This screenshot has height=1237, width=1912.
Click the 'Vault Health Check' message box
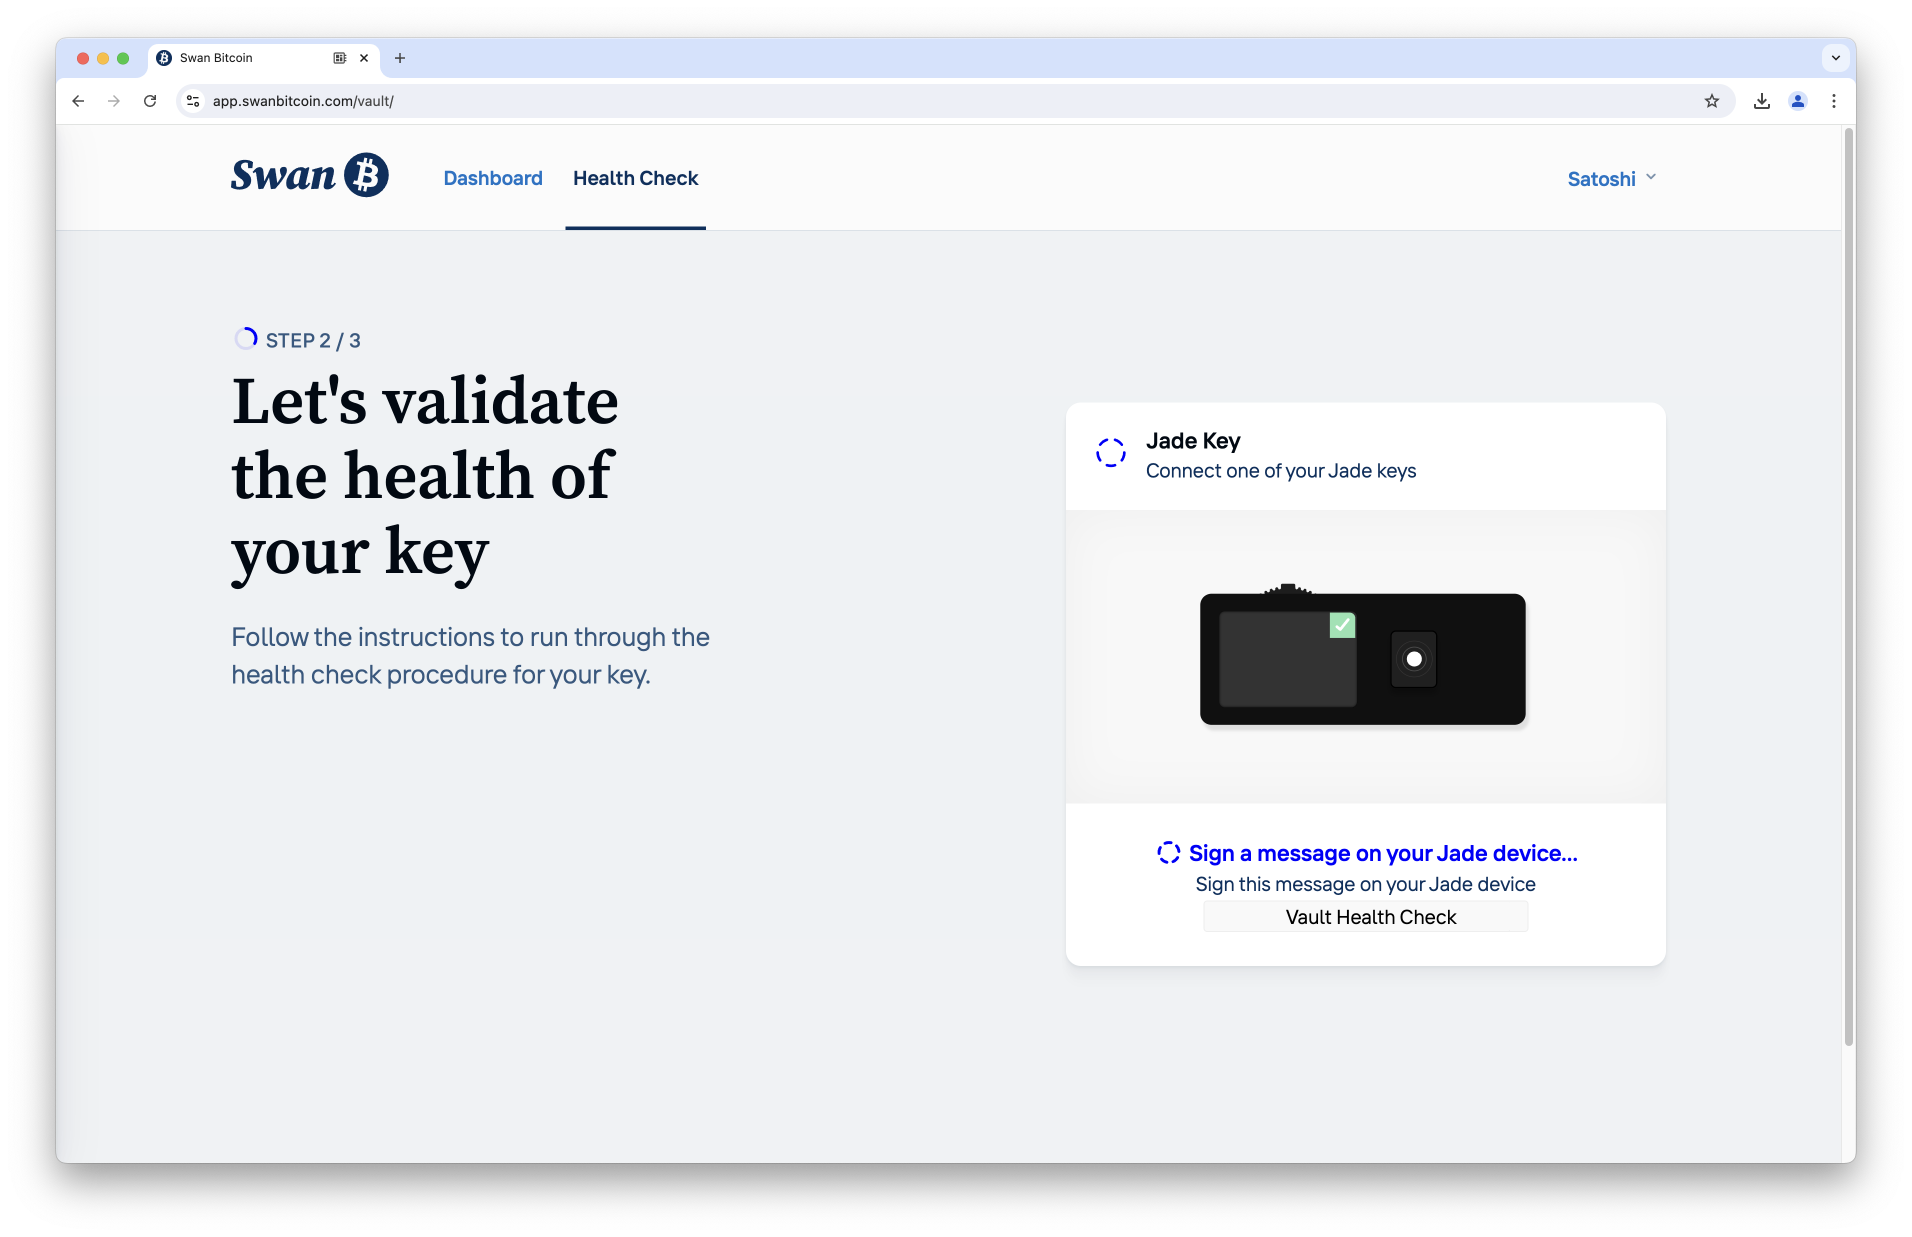pyautogui.click(x=1366, y=917)
